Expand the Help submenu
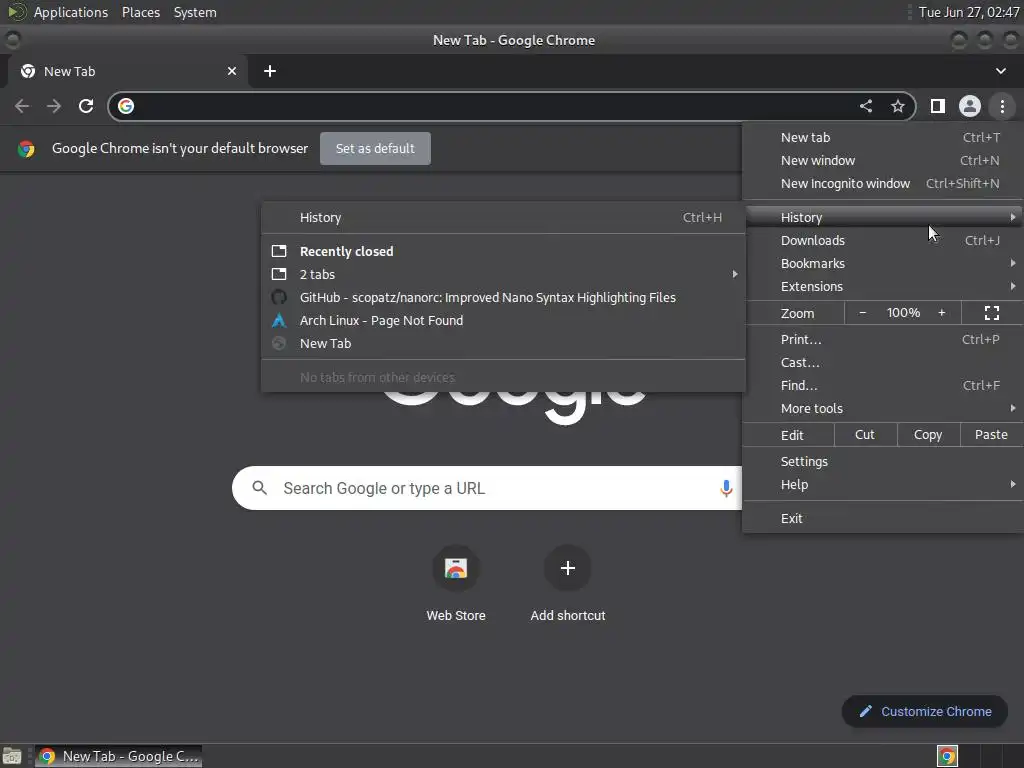This screenshot has width=1024, height=768. click(x=883, y=485)
